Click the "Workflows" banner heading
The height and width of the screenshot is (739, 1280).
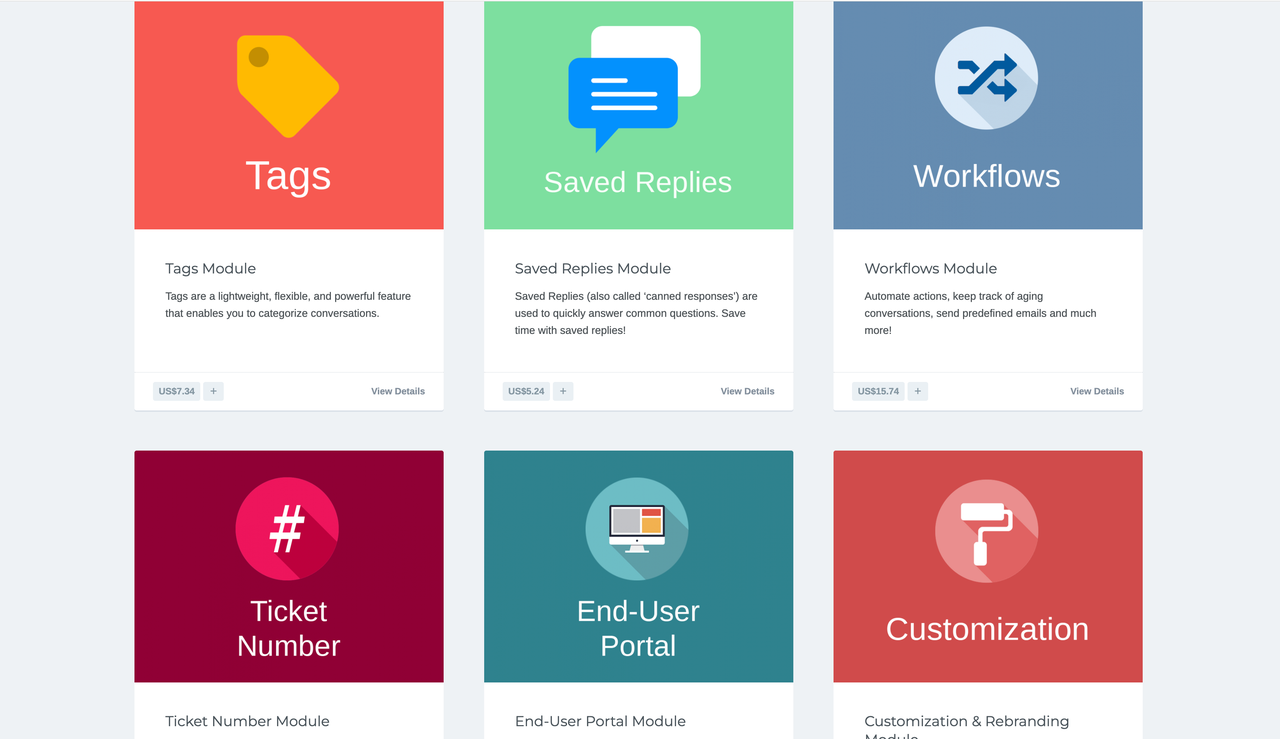pyautogui.click(x=987, y=176)
